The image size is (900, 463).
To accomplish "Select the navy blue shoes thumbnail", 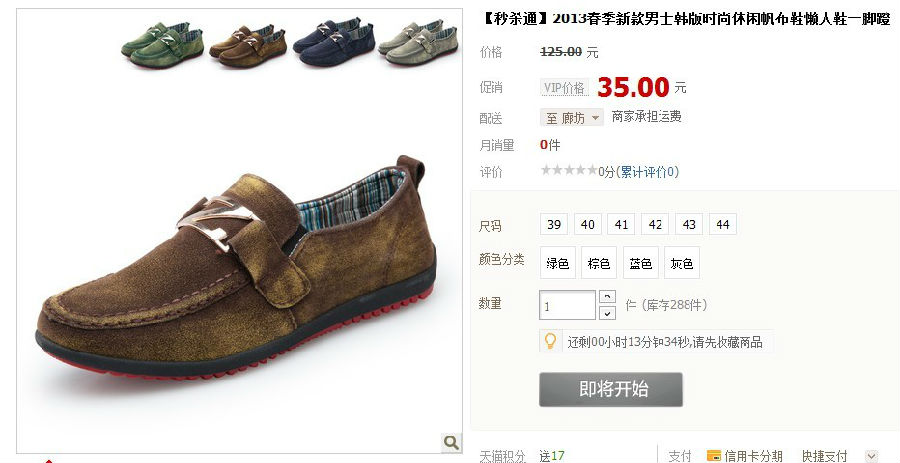I will click(x=333, y=42).
